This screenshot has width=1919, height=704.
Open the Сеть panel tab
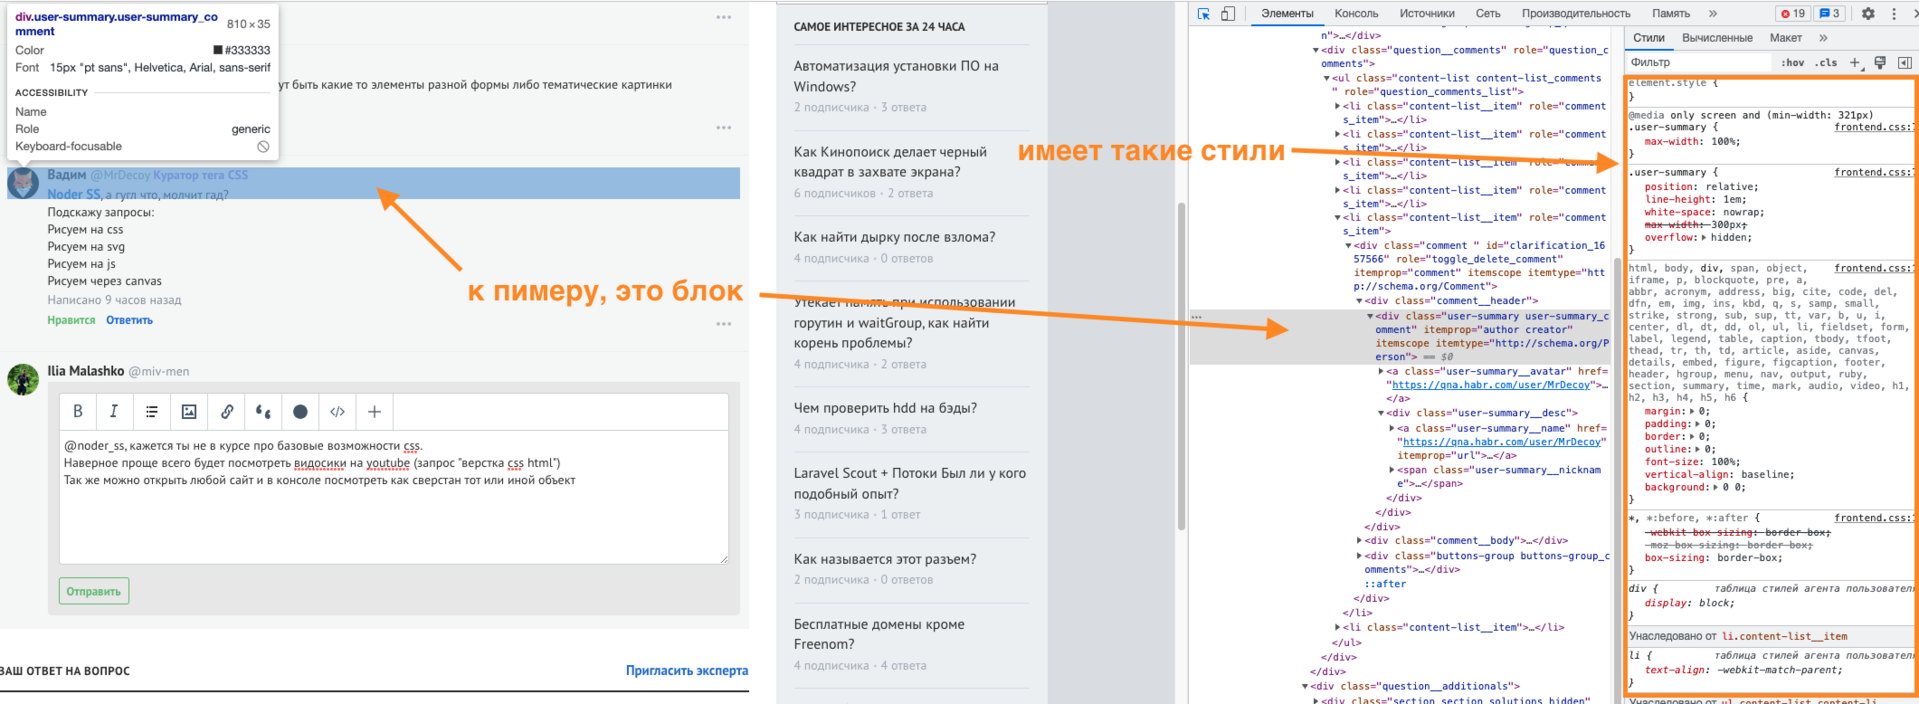click(x=1488, y=14)
